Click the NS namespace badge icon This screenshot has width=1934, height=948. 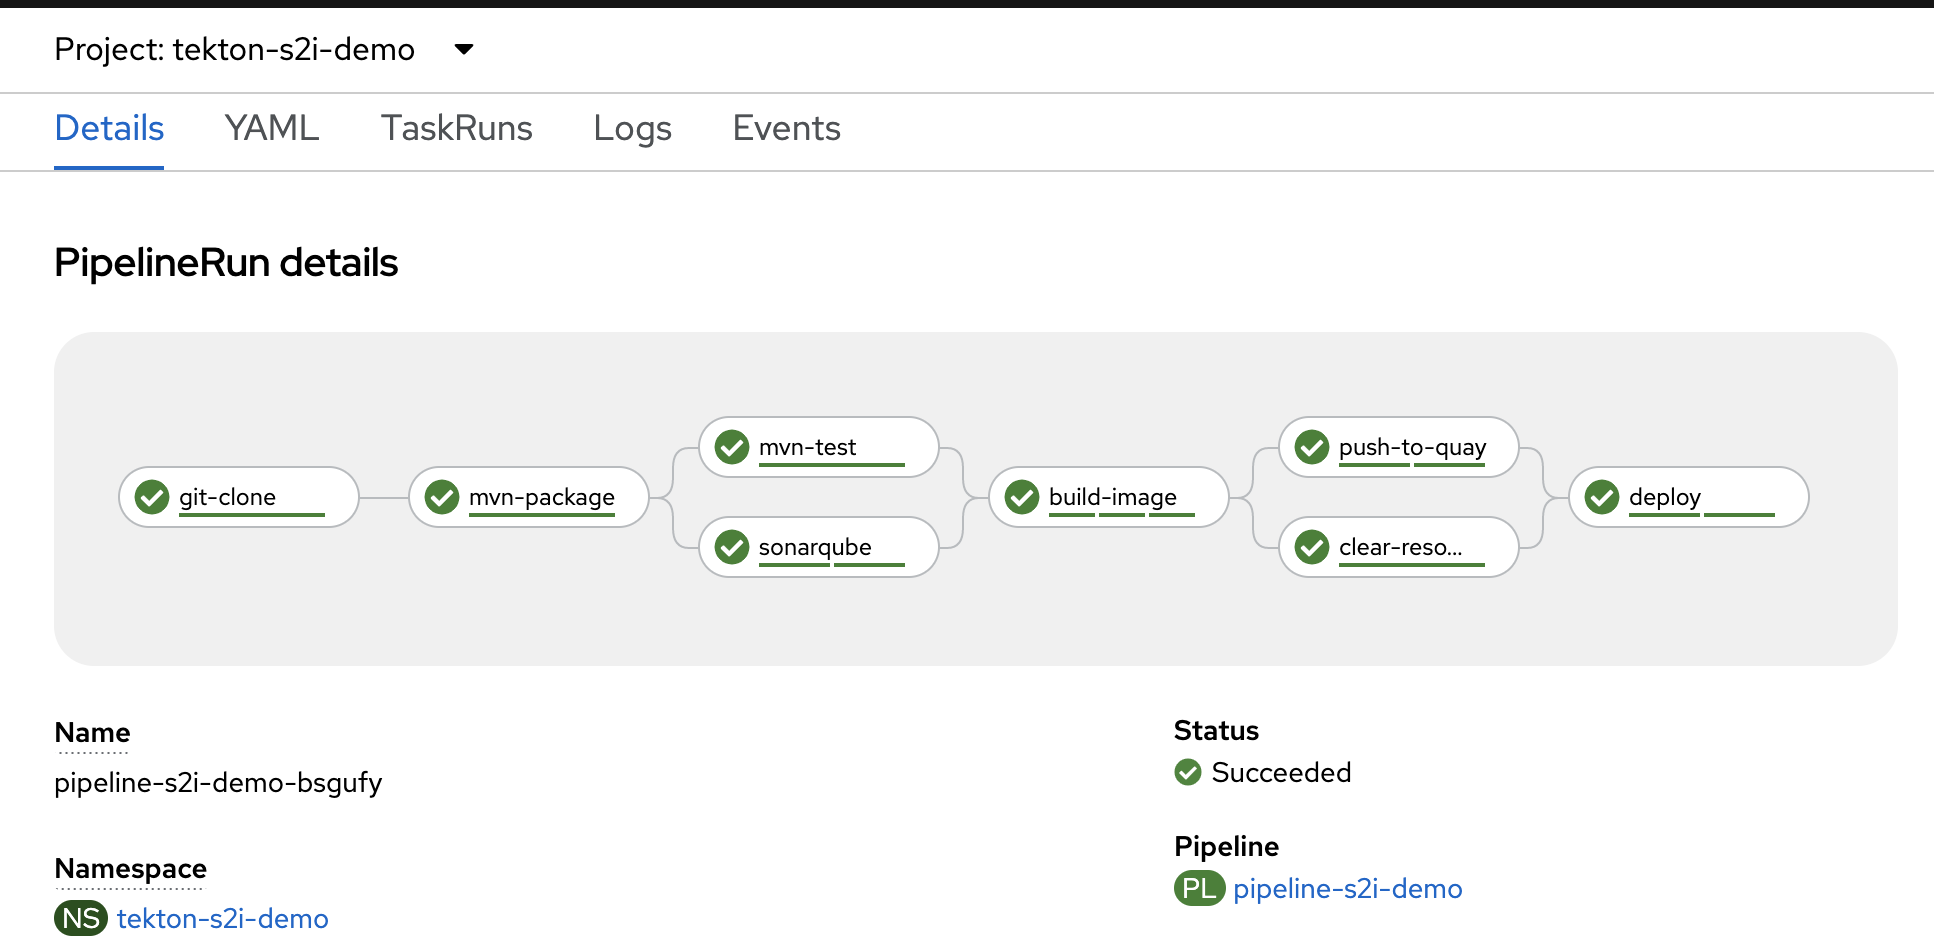(x=80, y=918)
